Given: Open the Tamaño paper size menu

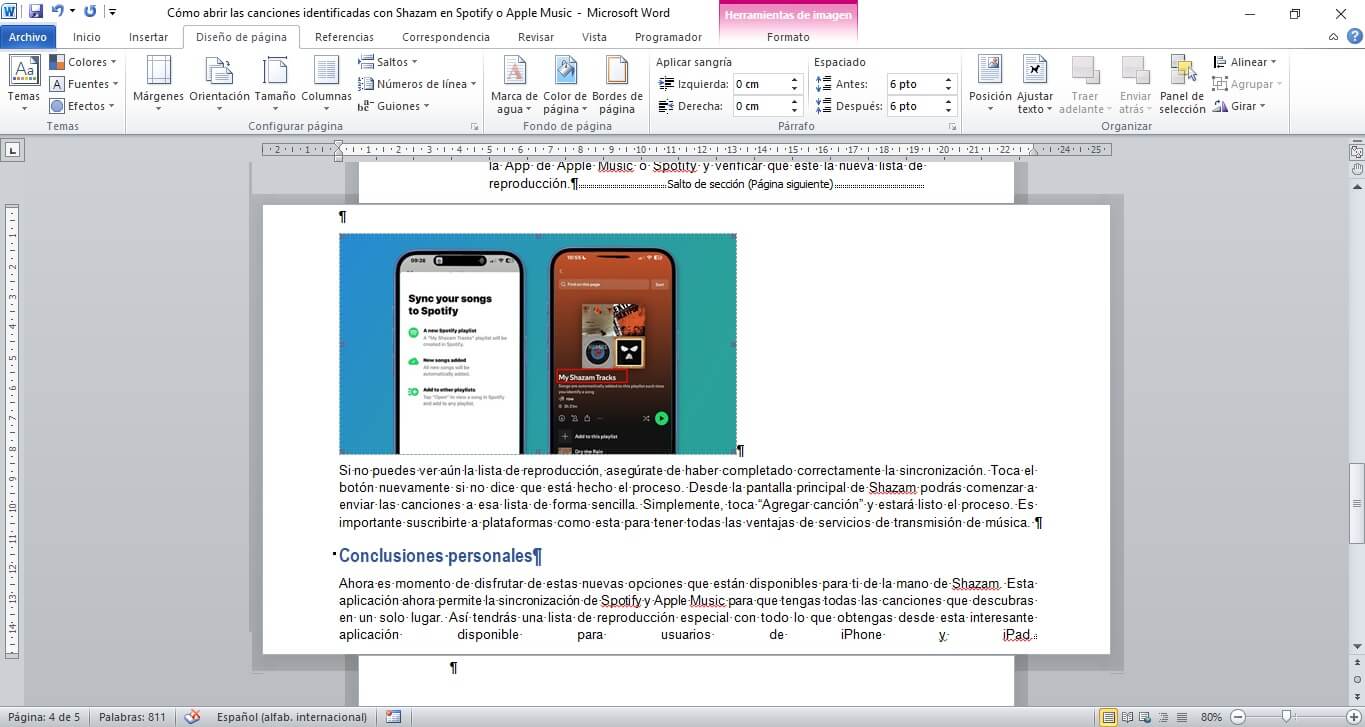Looking at the screenshot, I should (275, 84).
